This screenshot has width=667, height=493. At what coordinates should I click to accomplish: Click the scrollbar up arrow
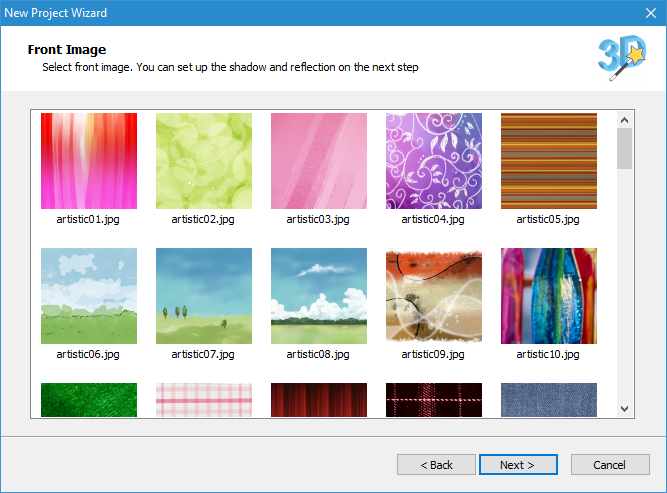[x=624, y=120]
